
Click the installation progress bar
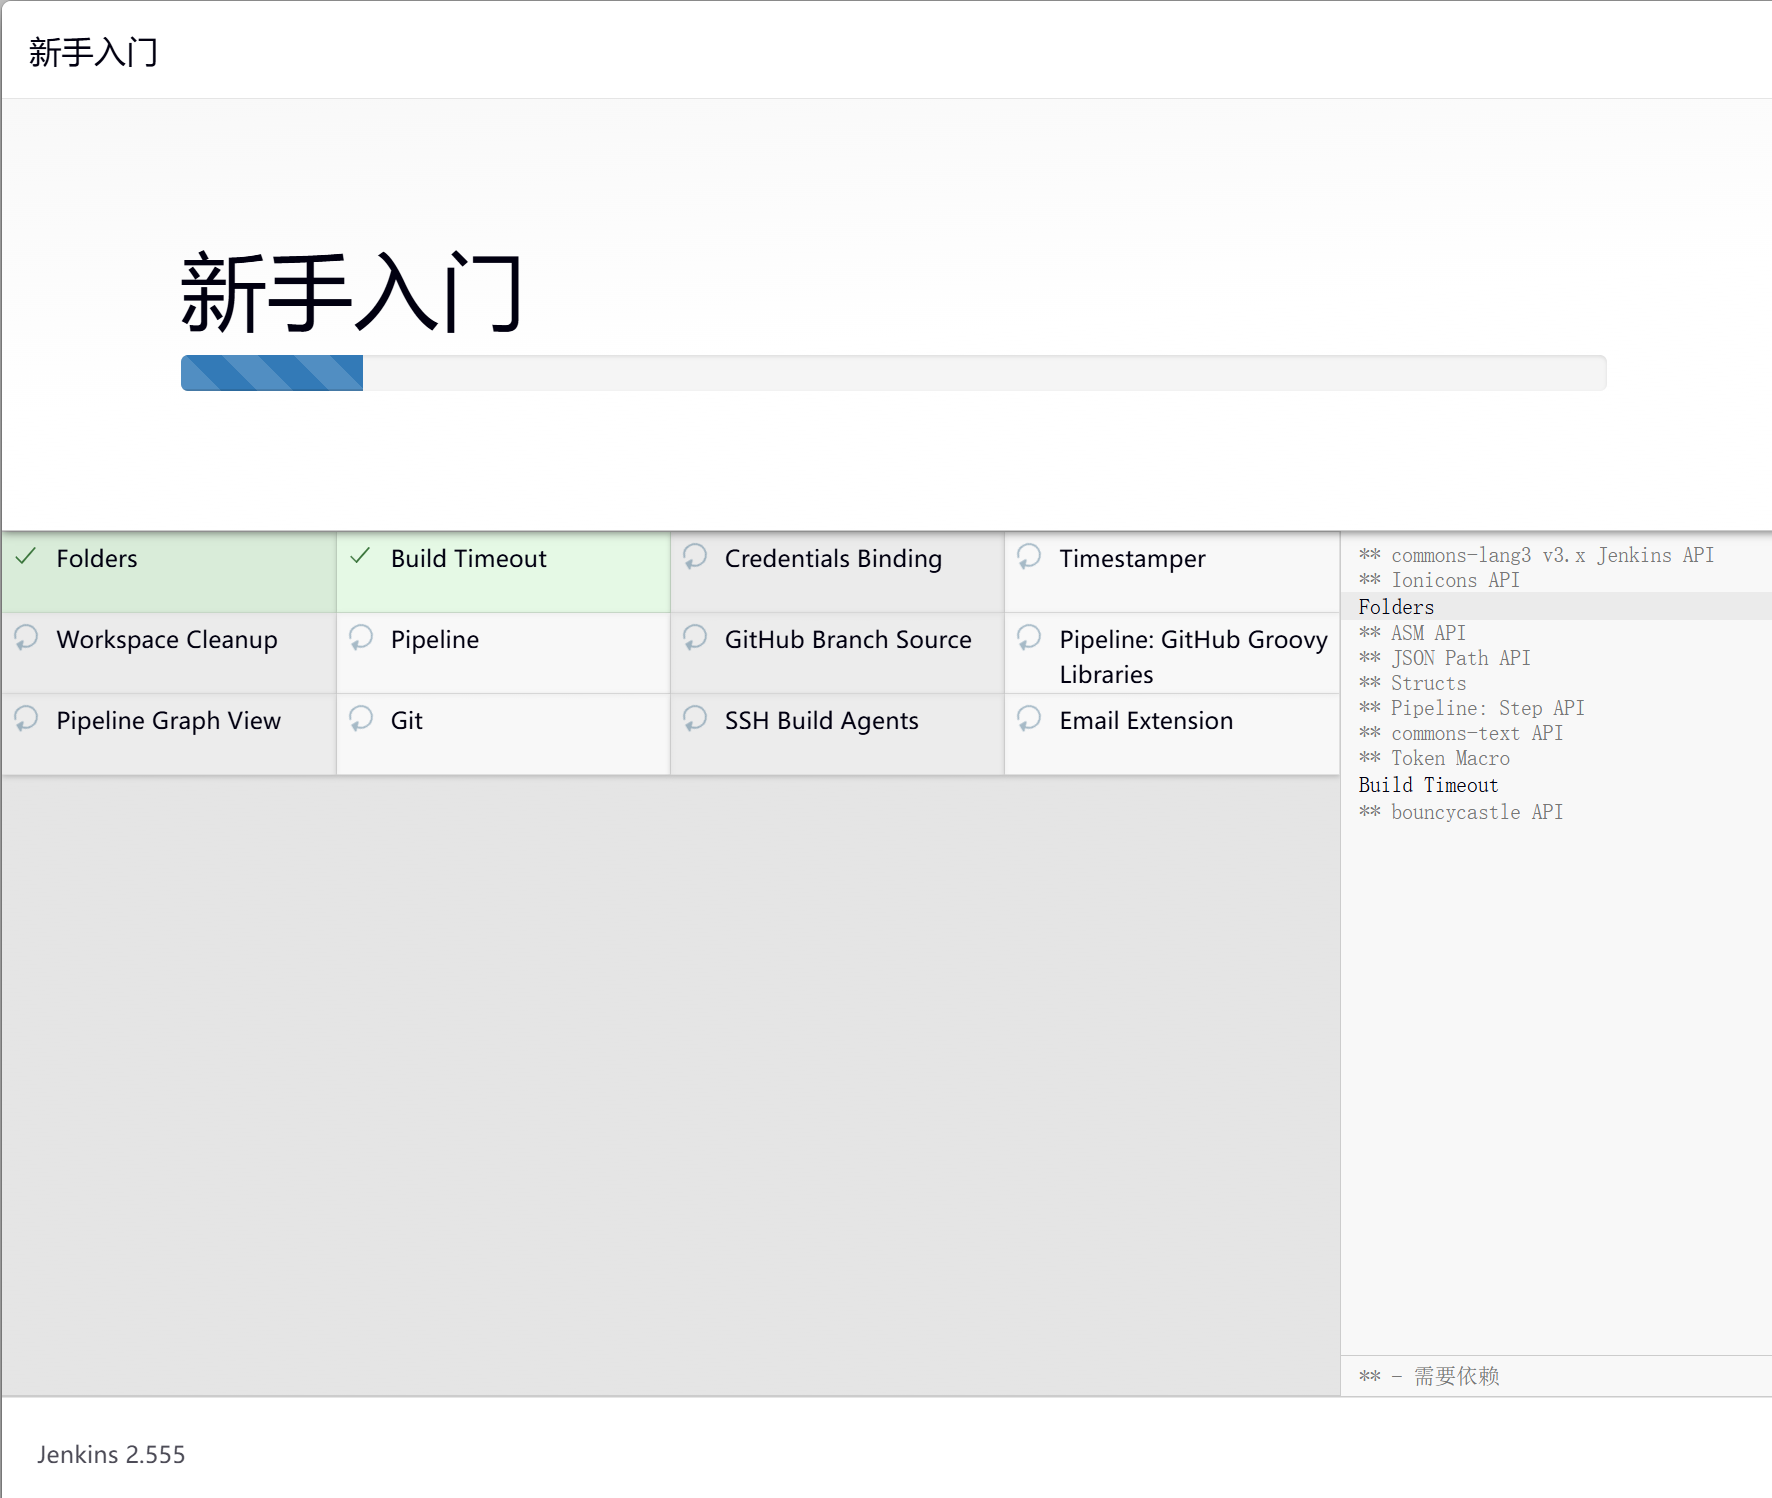(893, 373)
